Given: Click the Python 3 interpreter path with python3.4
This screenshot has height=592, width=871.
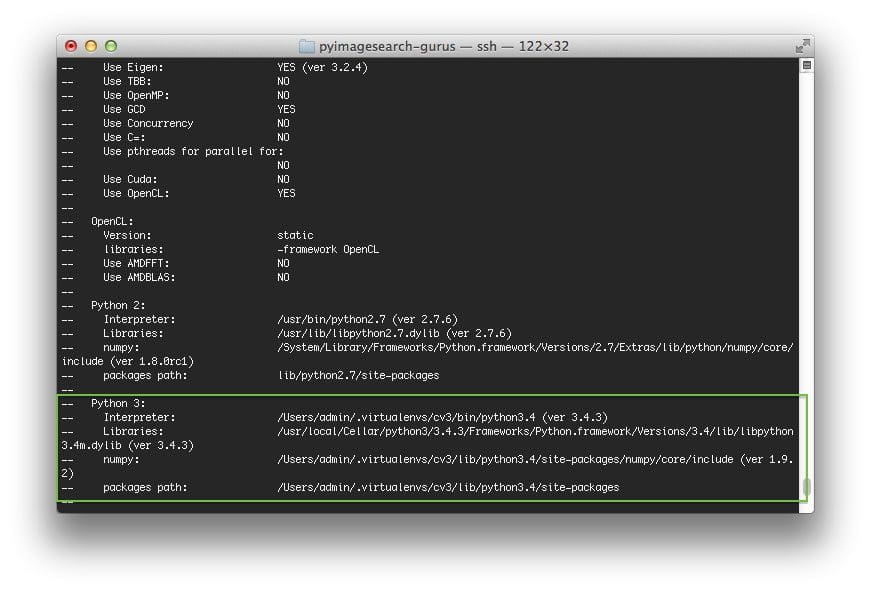Looking at the screenshot, I should tap(442, 417).
